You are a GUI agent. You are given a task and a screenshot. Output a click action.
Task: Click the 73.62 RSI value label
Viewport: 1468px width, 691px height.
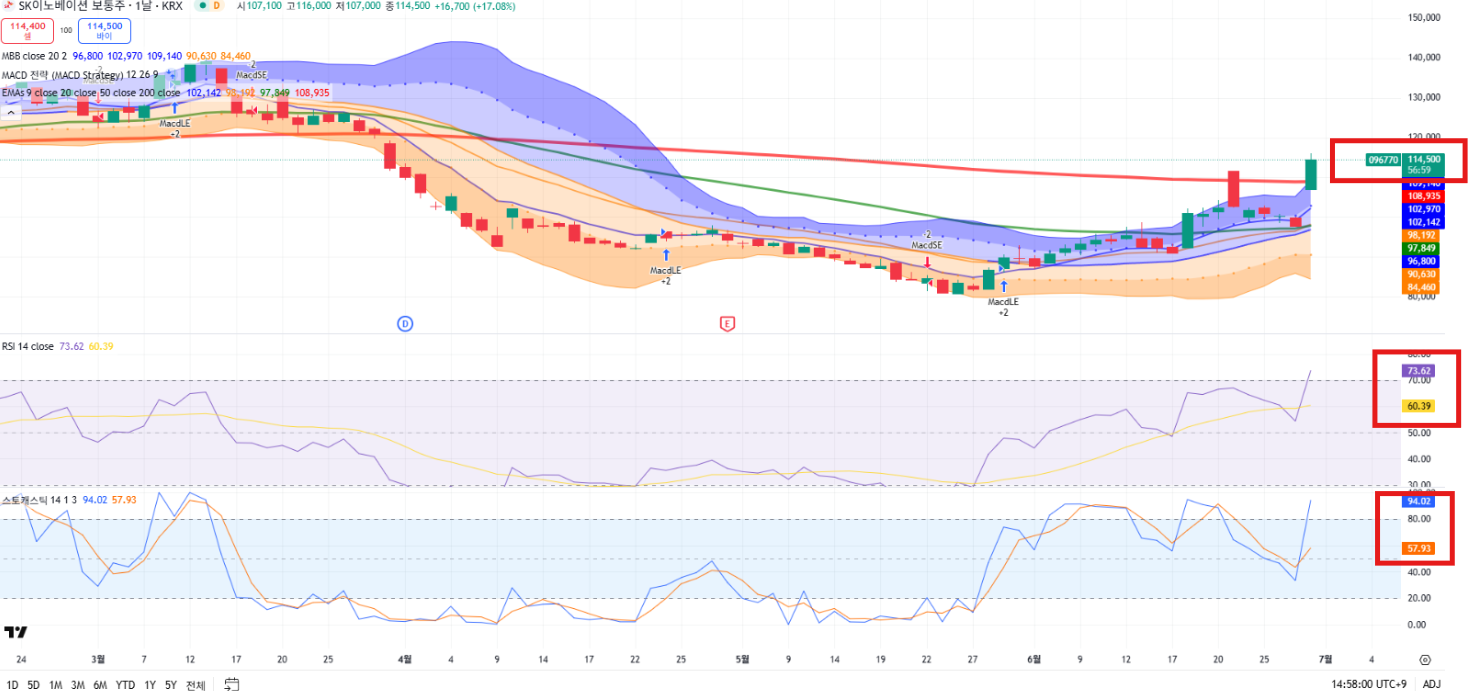[x=1420, y=370]
